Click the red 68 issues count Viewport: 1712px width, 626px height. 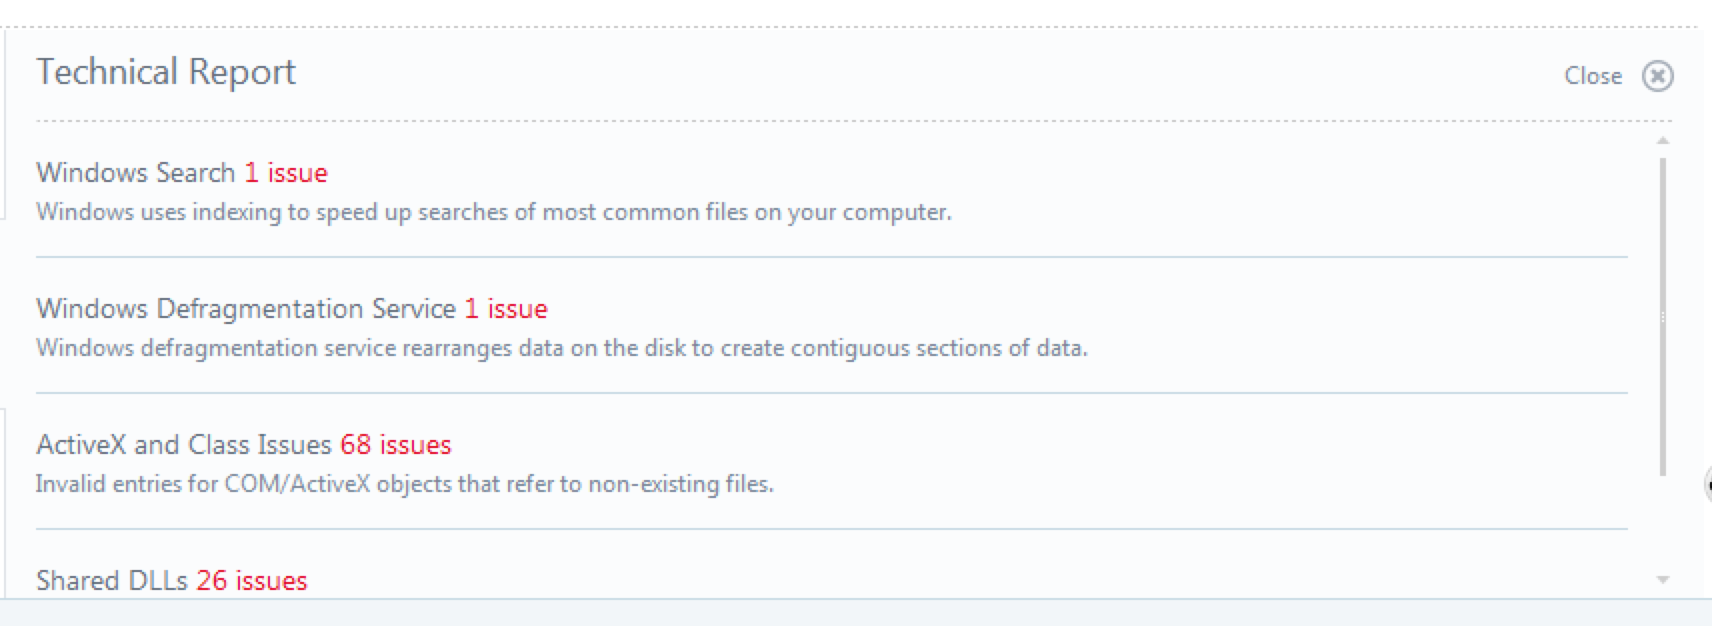coord(396,445)
